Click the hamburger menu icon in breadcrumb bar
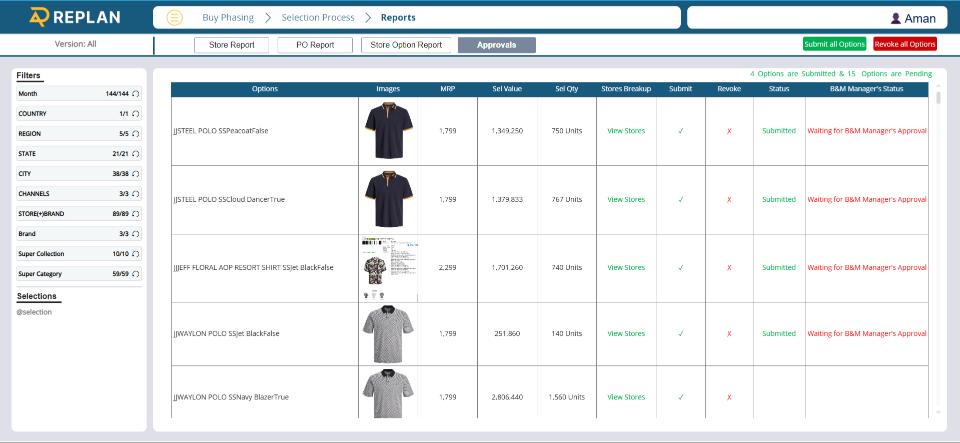The image size is (960, 443). point(175,17)
